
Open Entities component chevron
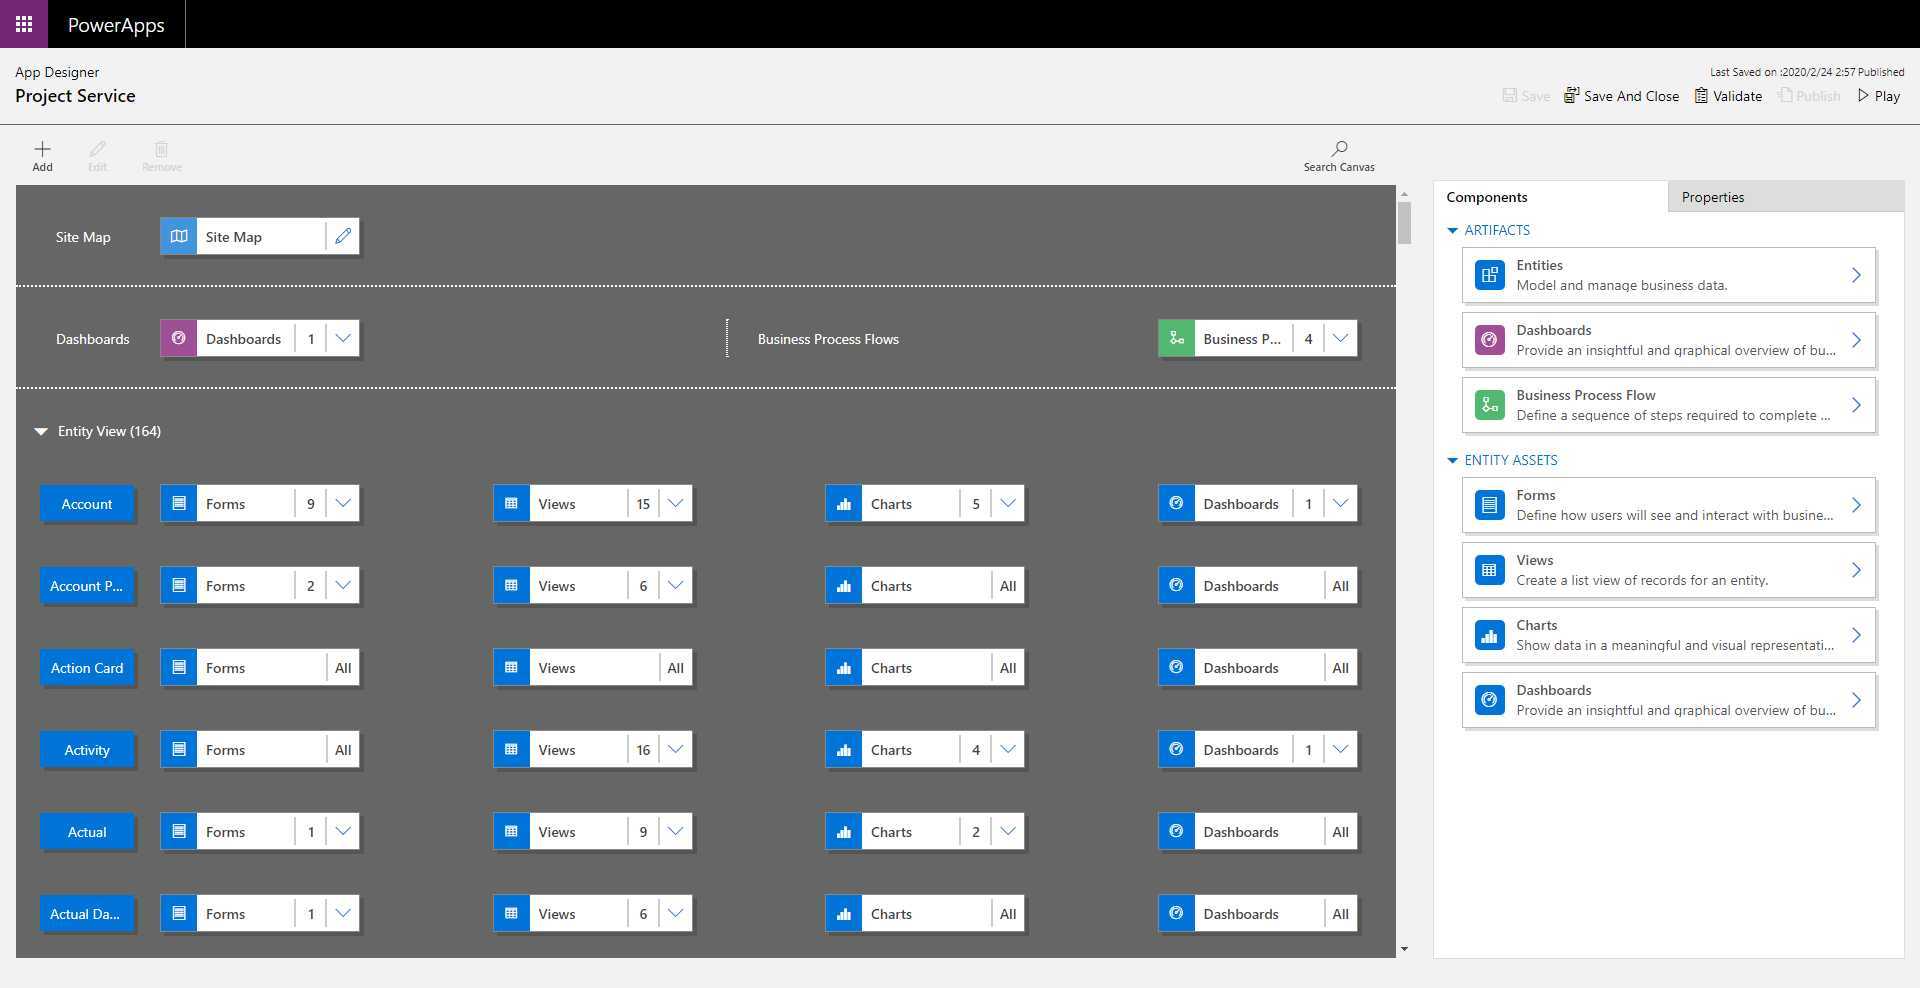click(x=1856, y=275)
